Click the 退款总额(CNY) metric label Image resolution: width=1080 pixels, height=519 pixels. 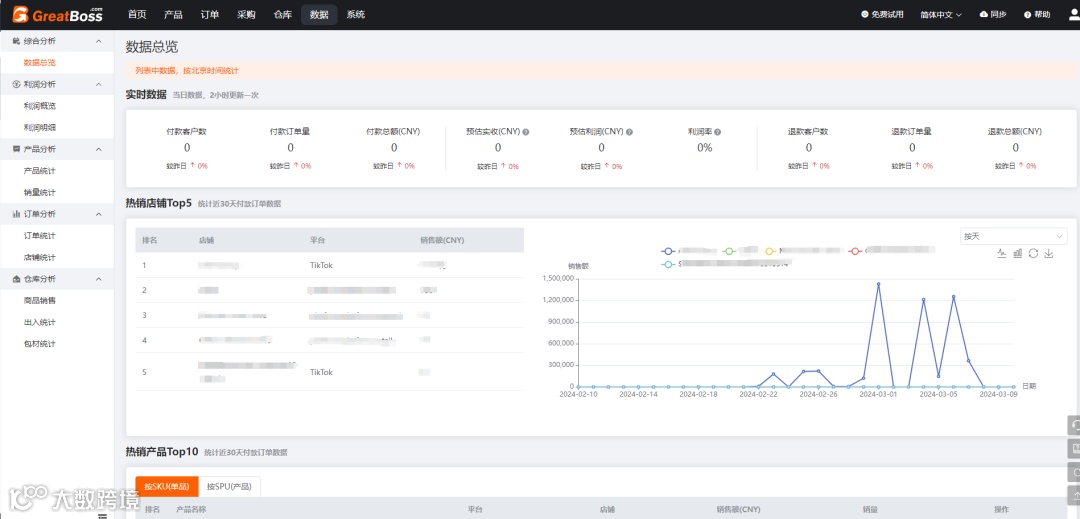(x=1015, y=131)
